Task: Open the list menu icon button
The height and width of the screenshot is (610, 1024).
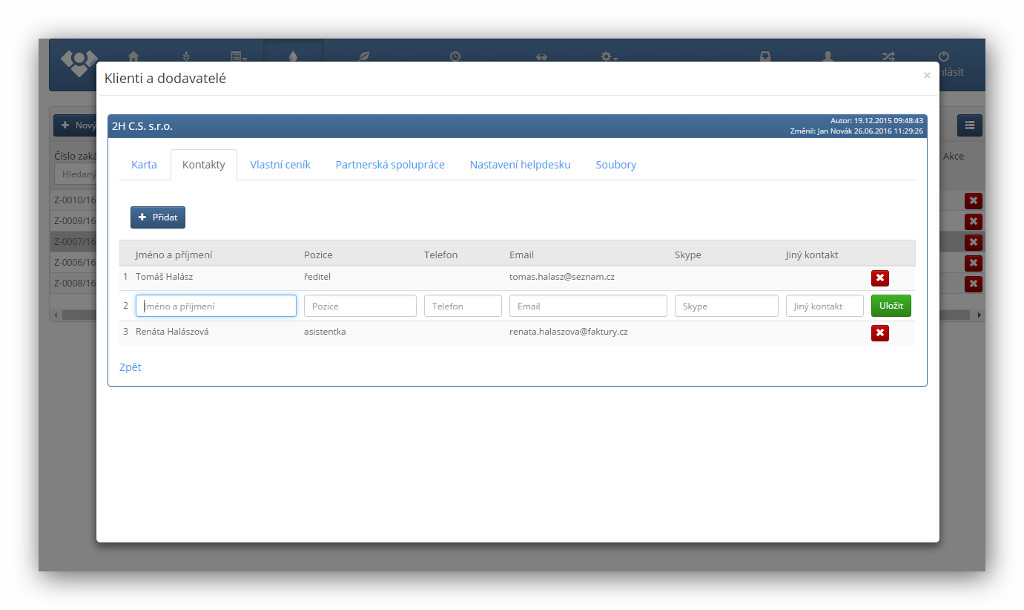Action: click(x=969, y=125)
